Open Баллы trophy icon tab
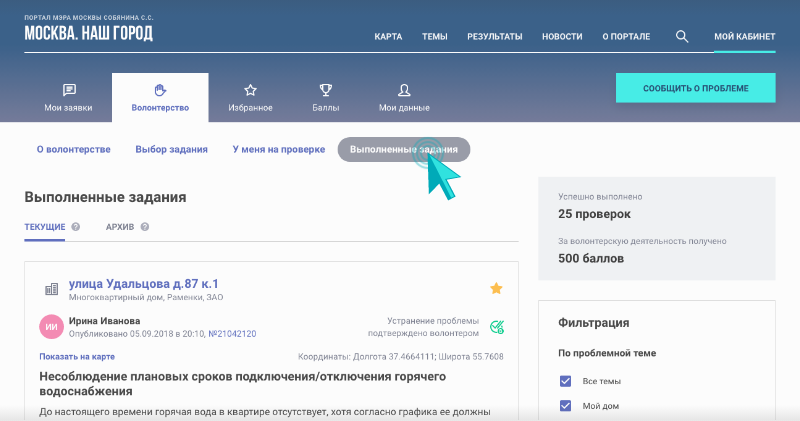Viewport: 800px width, 421px height. click(325, 90)
